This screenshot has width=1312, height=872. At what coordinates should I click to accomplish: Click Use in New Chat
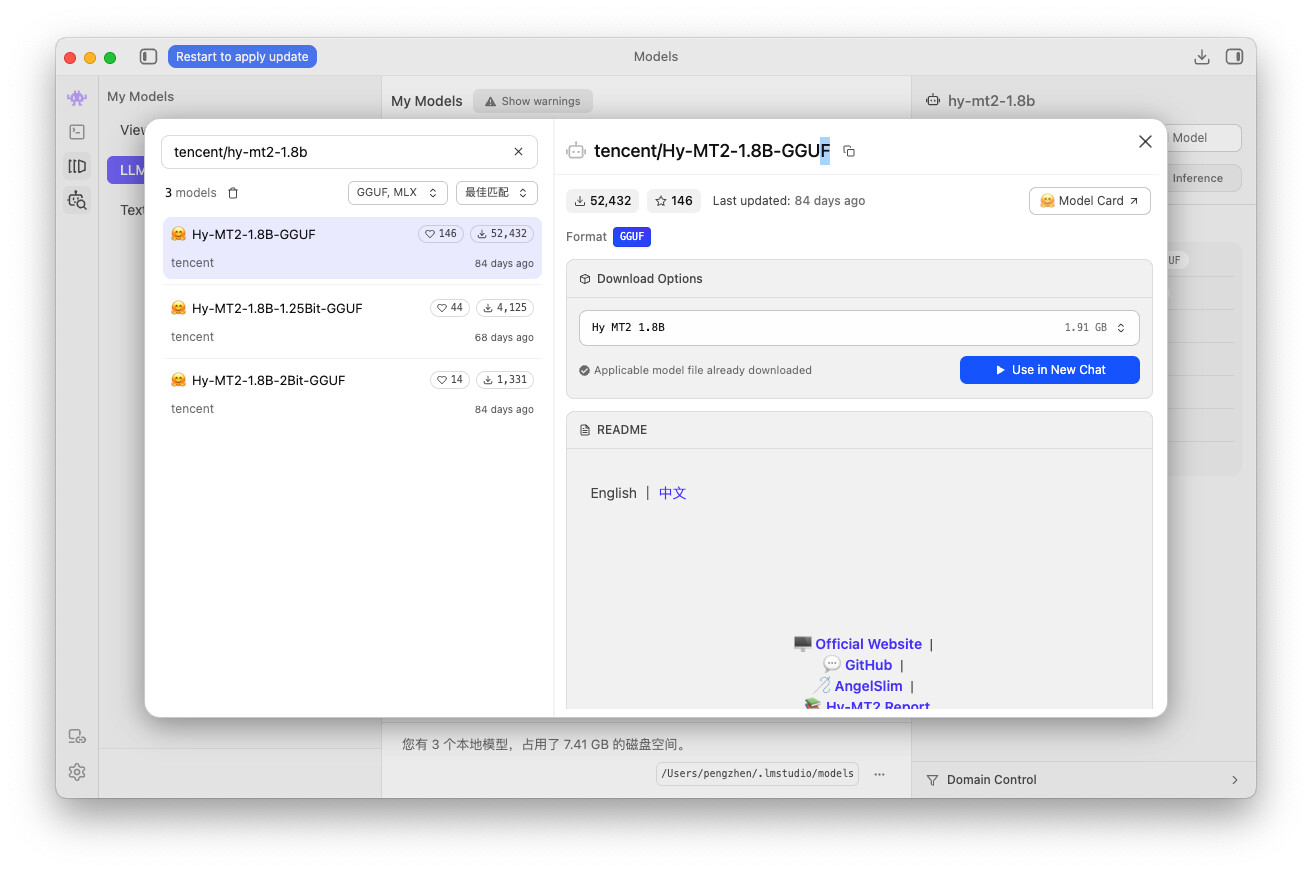click(x=1050, y=370)
